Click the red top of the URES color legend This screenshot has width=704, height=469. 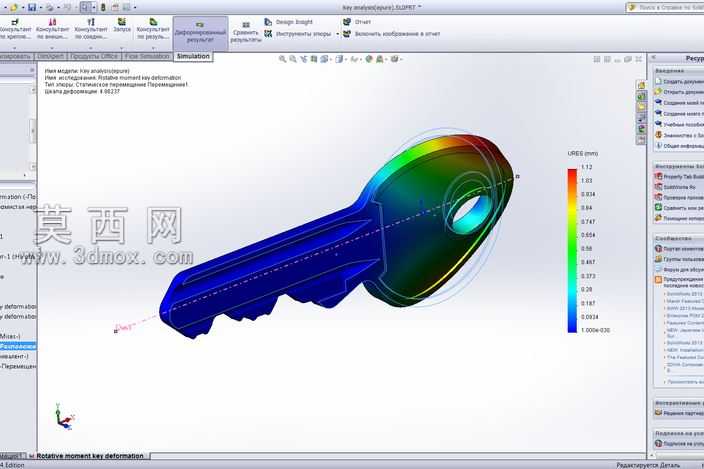(x=572, y=173)
